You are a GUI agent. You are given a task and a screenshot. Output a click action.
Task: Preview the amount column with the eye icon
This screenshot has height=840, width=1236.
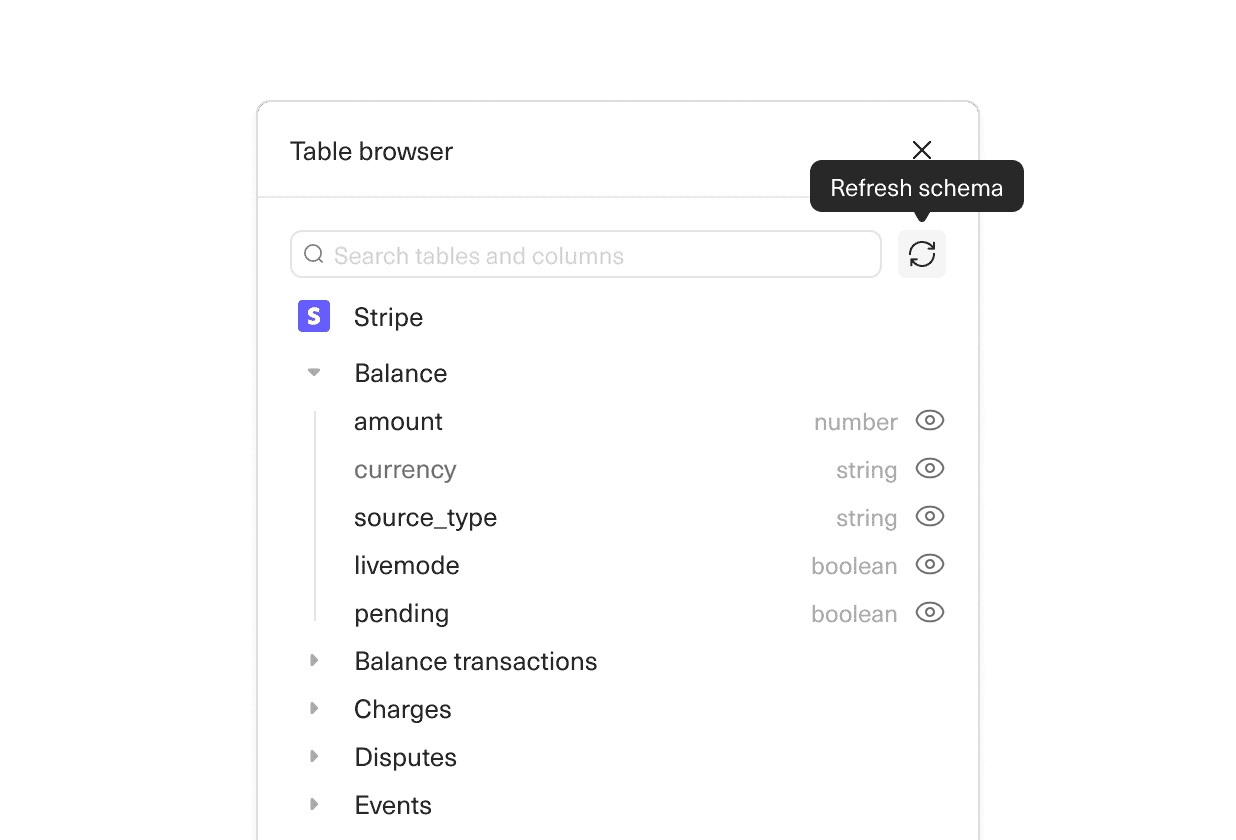[929, 421]
